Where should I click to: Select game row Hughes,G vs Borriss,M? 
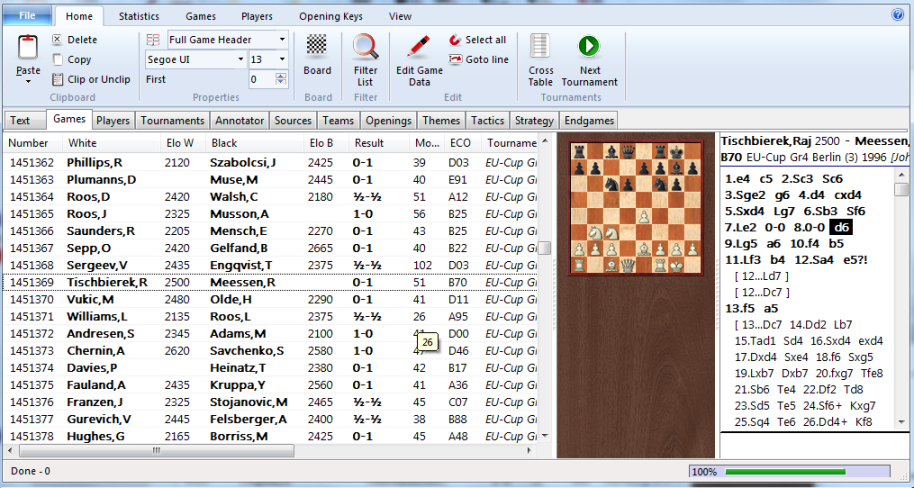(x=270, y=436)
